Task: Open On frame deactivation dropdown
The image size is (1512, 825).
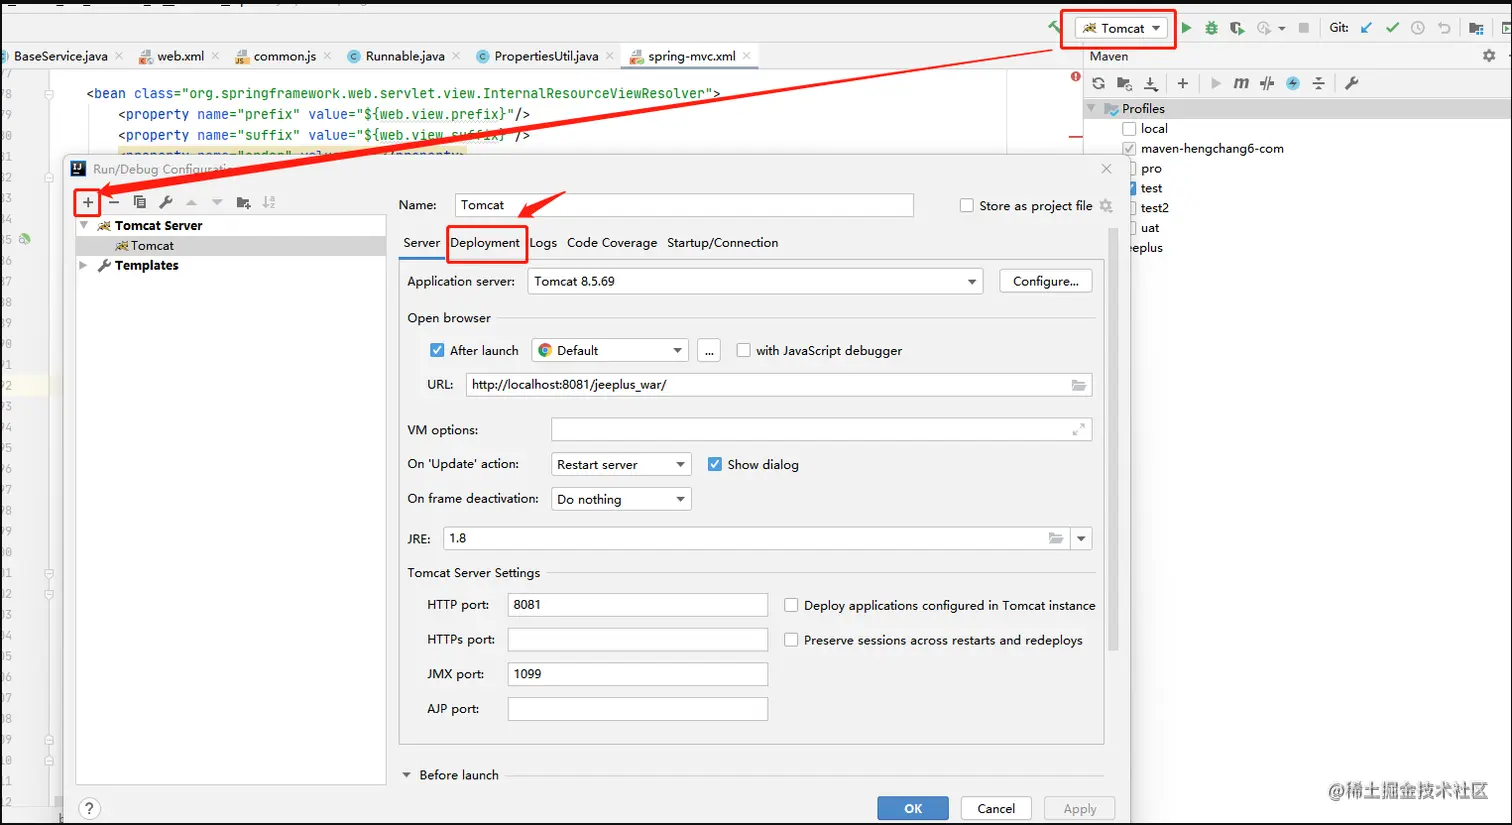Action: coord(621,499)
